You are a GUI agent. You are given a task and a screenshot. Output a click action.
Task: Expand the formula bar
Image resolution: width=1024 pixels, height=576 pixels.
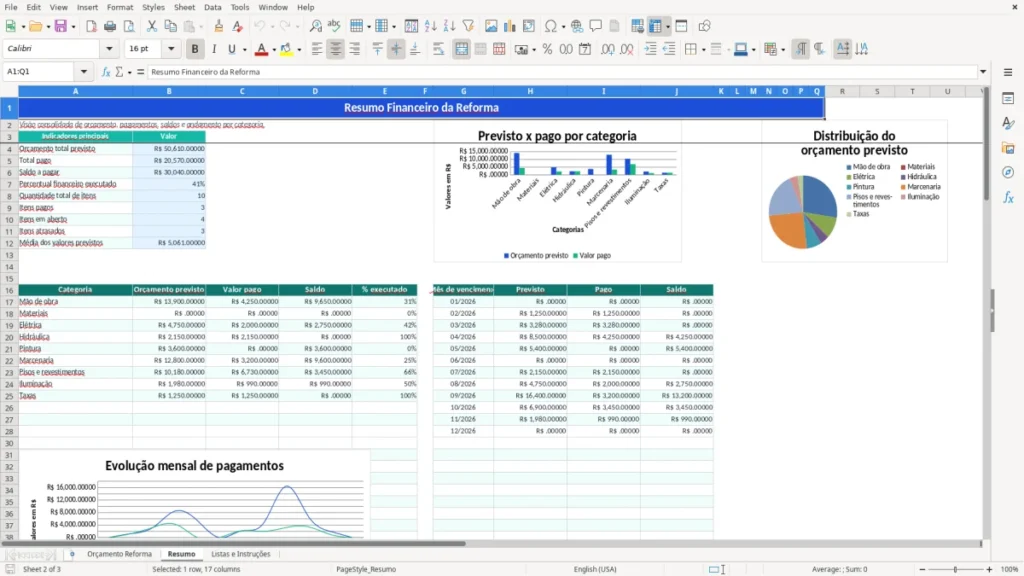(x=983, y=72)
